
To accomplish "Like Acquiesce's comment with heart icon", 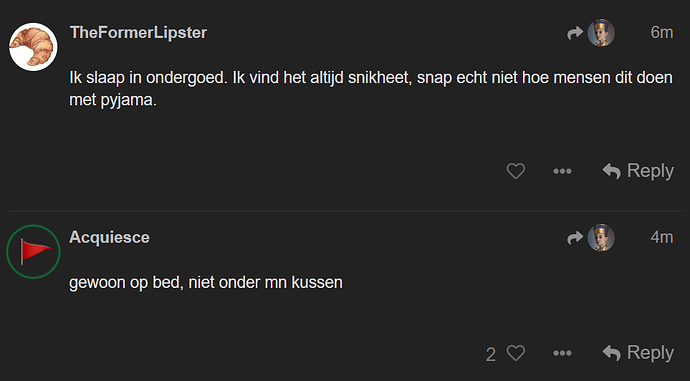I will pos(515,353).
